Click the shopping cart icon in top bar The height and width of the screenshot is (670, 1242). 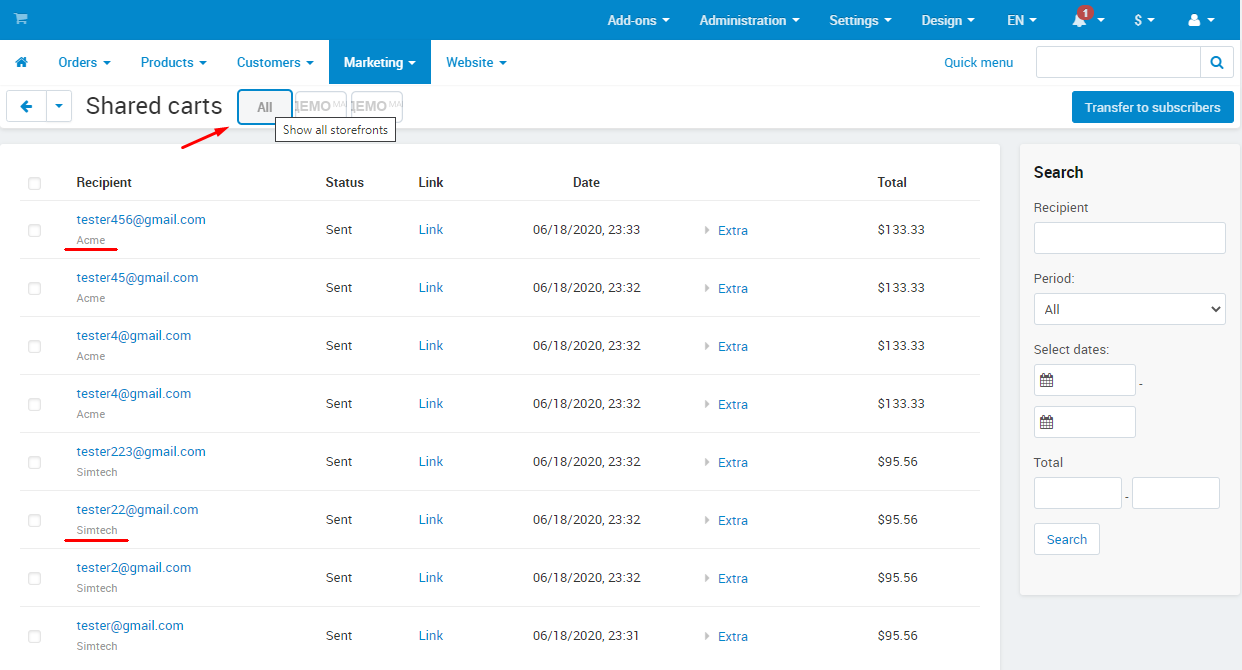pos(20,19)
